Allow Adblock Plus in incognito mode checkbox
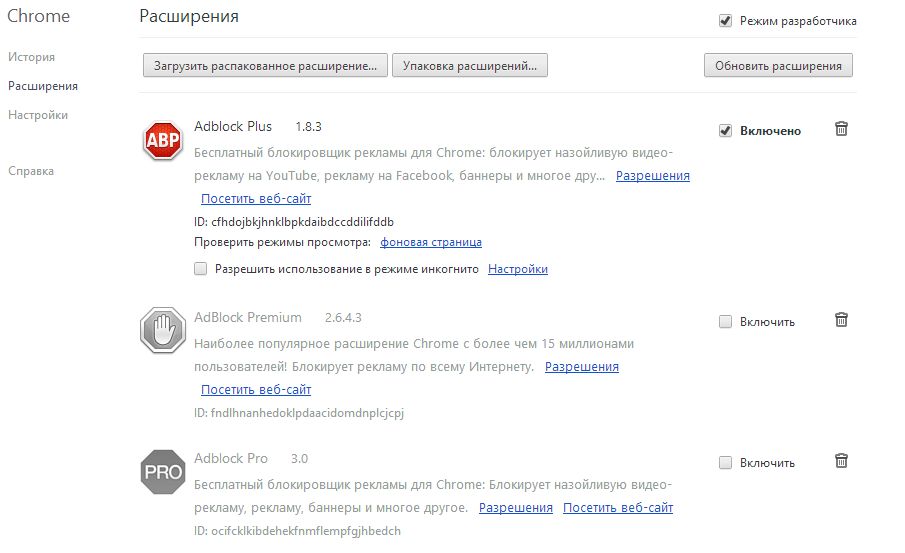This screenshot has height=553, width=905. (x=200, y=268)
